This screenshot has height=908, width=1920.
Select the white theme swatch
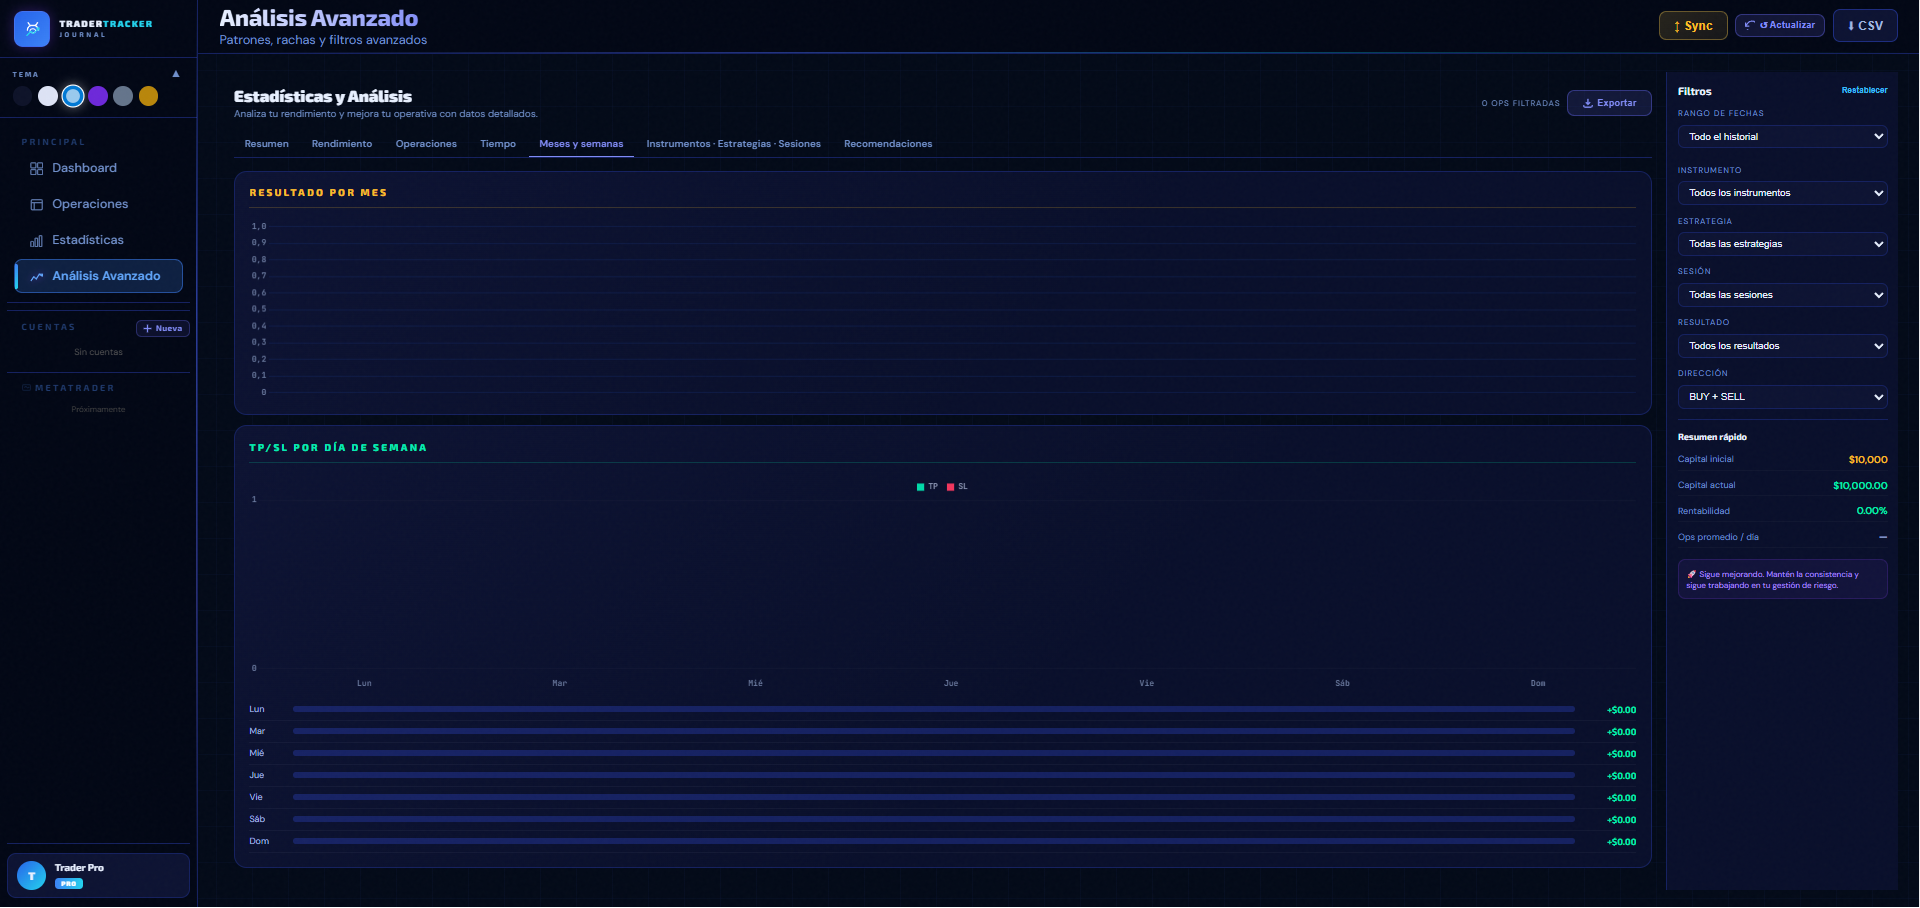tap(48, 96)
